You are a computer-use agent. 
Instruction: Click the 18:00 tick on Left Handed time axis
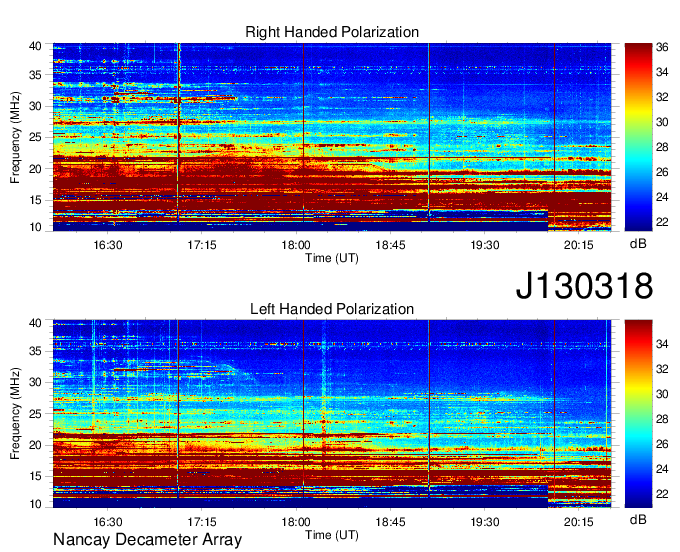pyautogui.click(x=296, y=522)
